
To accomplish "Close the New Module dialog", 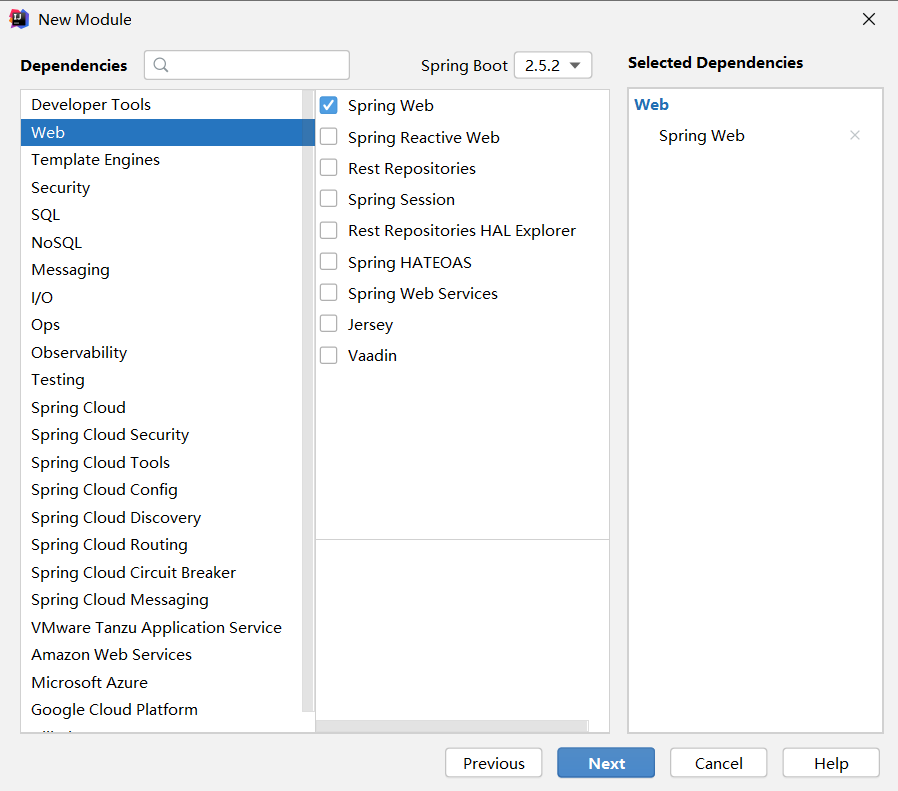I will point(869,19).
